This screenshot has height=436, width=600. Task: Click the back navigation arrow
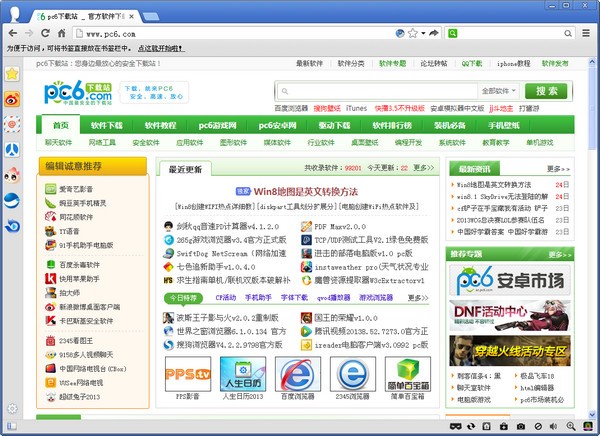(x=13, y=33)
